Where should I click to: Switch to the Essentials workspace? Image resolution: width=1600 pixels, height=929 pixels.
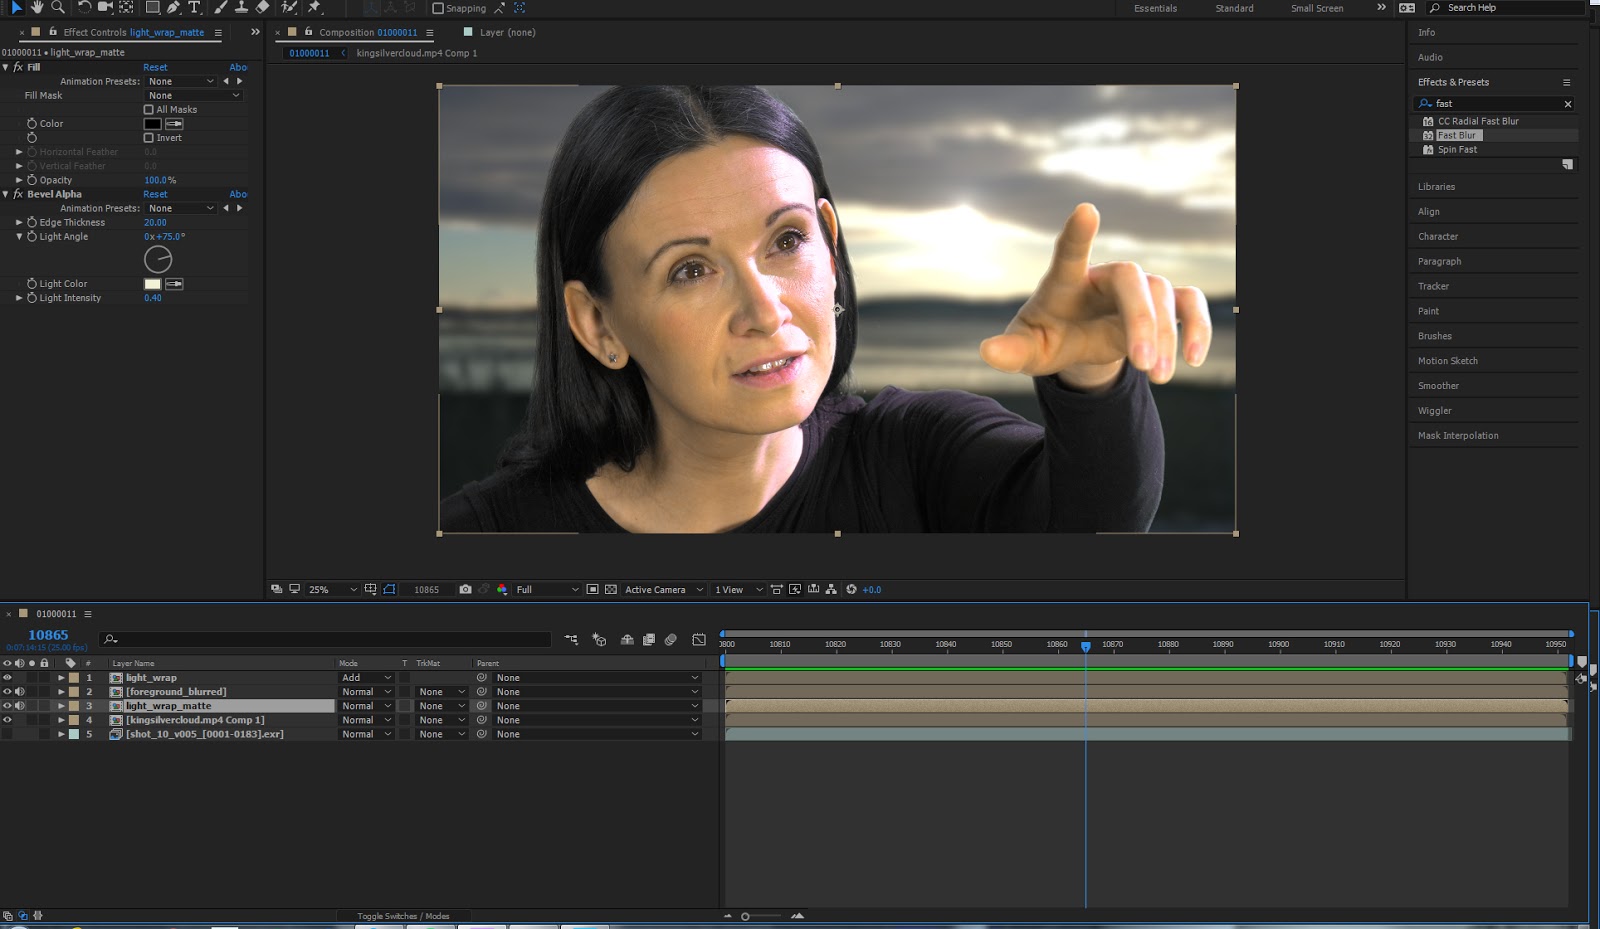click(x=1155, y=9)
